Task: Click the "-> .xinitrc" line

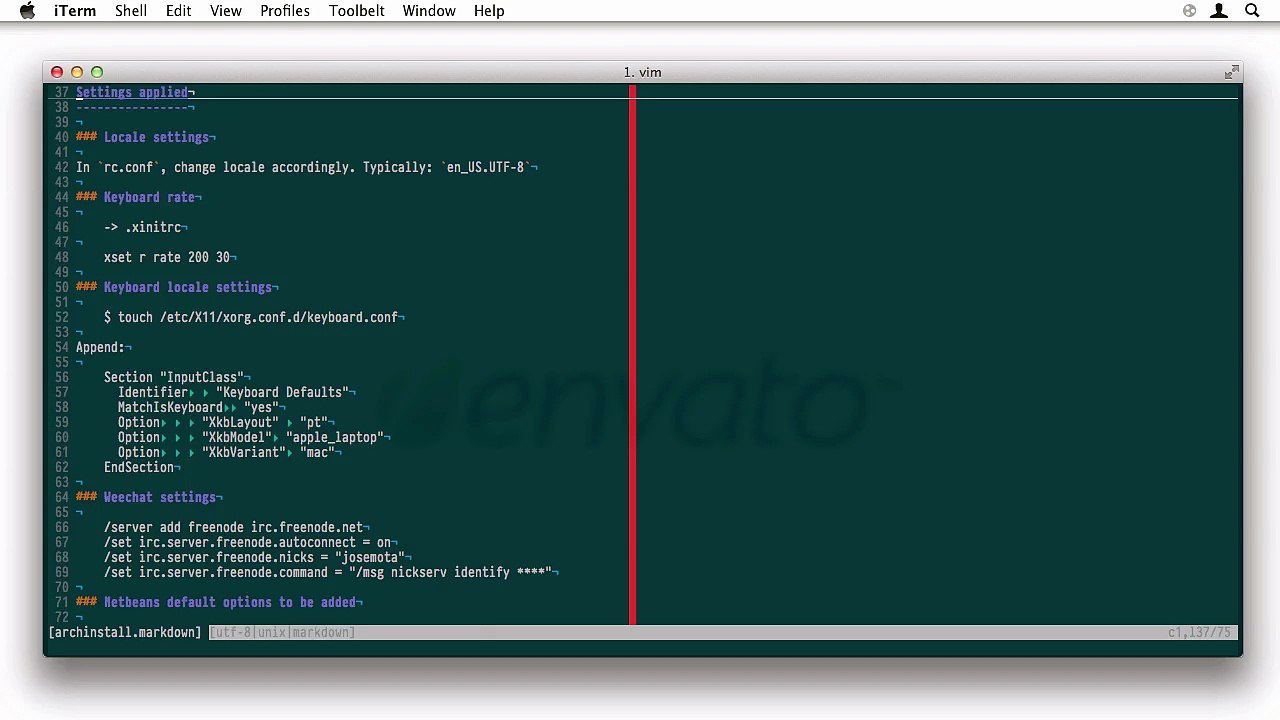Action: click(x=143, y=227)
